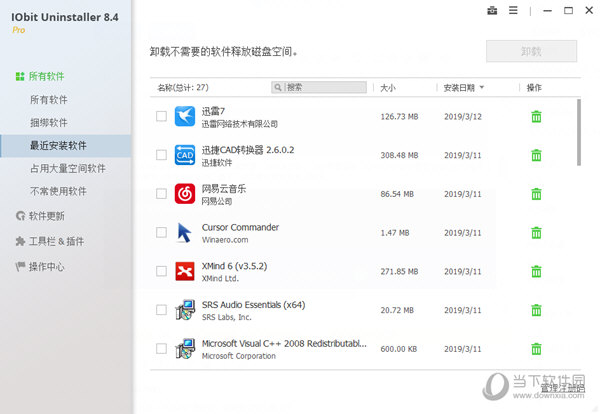Open 占用大量空间软件 in the sidebar
Viewport: 600px width, 414px height.
click(x=68, y=168)
